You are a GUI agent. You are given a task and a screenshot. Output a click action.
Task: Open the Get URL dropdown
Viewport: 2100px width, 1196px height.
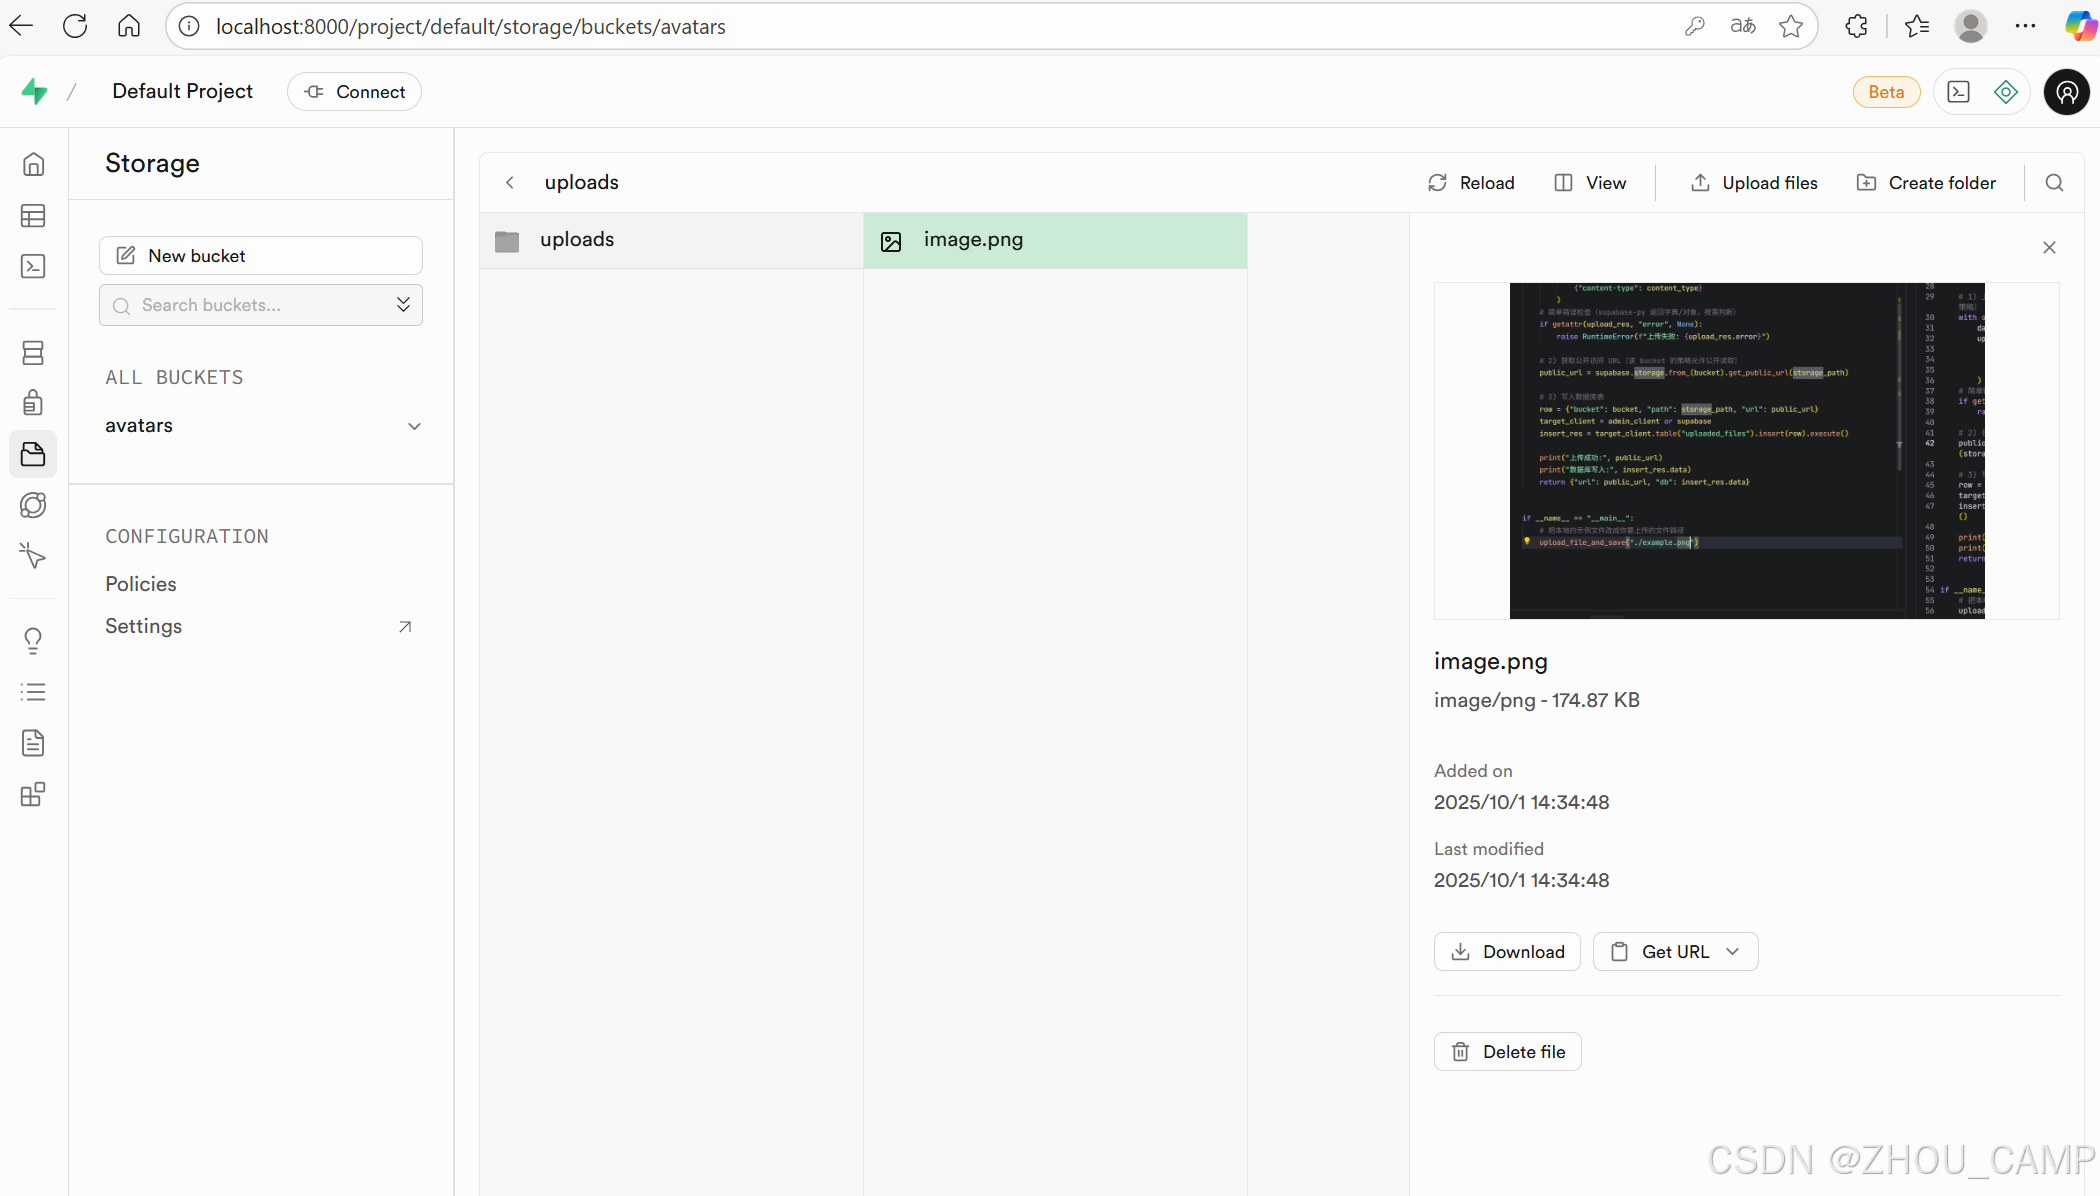coord(1675,952)
